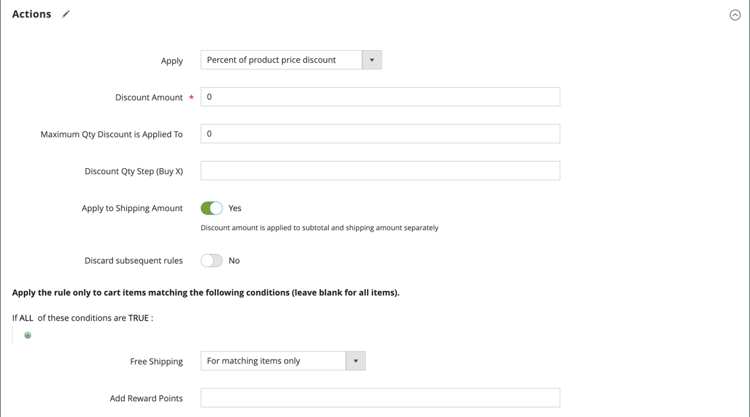
Task: Open the Free Shipping dropdown
Action: (282, 361)
